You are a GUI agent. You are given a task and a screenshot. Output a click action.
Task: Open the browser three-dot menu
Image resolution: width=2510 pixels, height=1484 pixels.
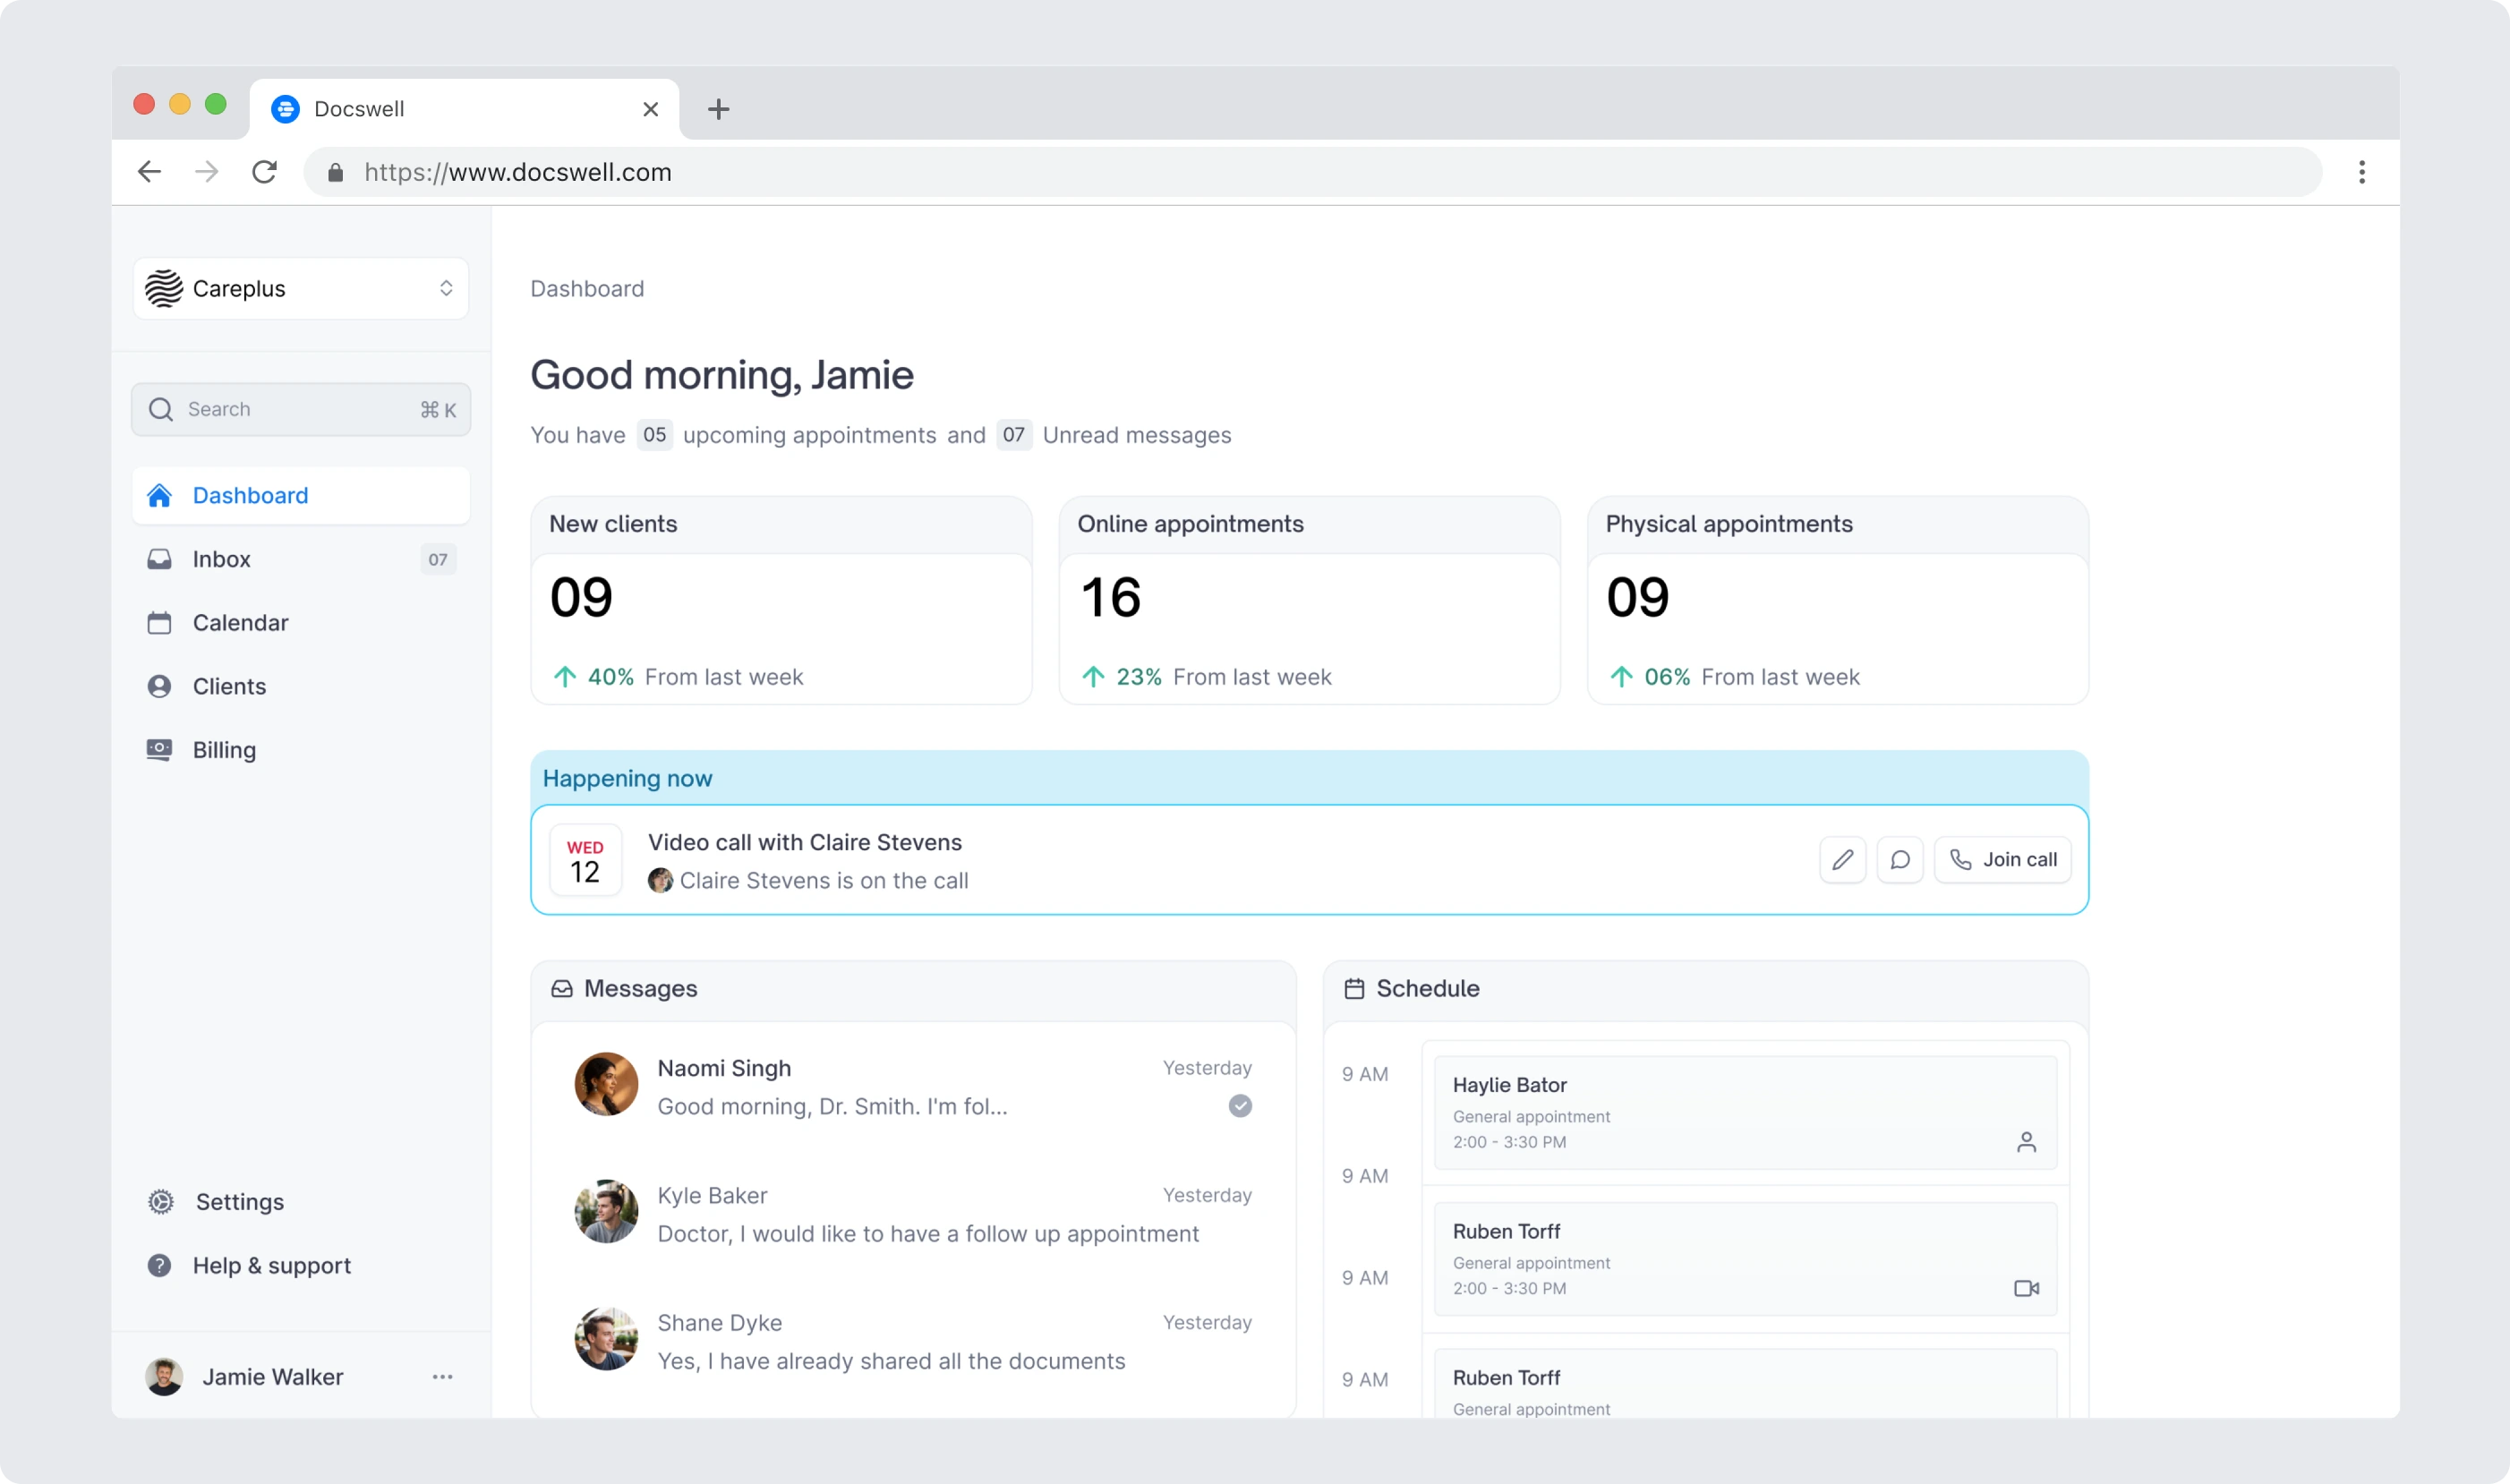coord(2361,172)
